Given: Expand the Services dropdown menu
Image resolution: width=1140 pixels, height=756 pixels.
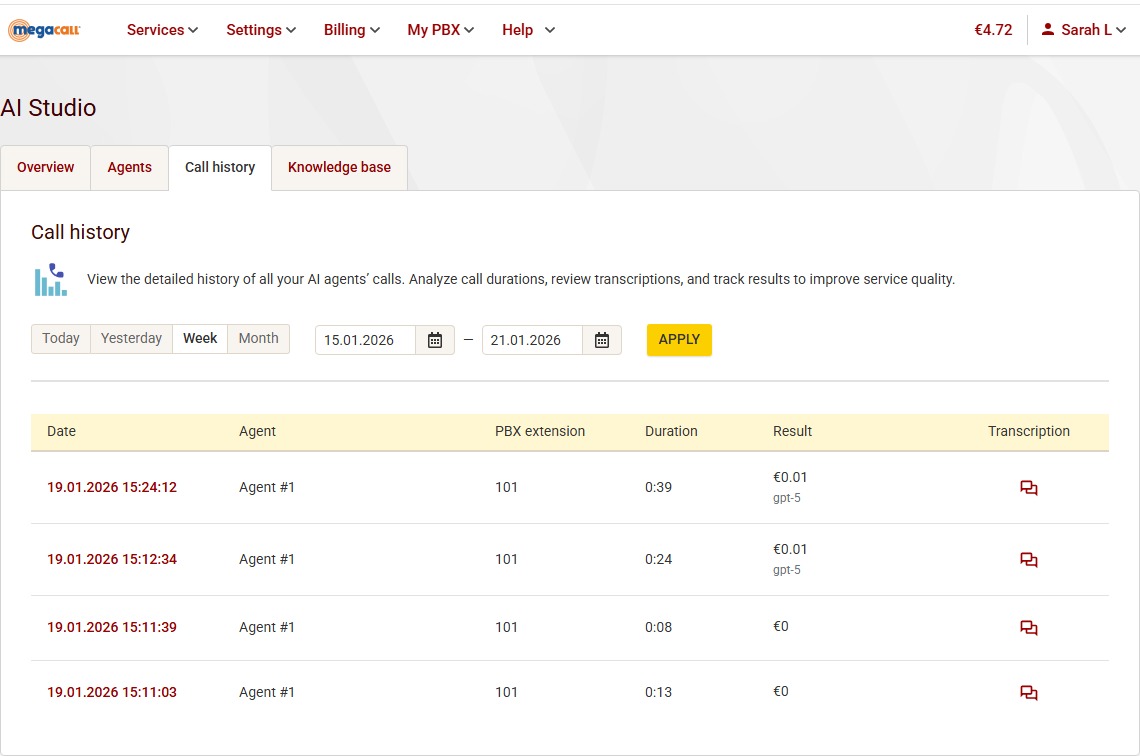Looking at the screenshot, I should pos(162,30).
